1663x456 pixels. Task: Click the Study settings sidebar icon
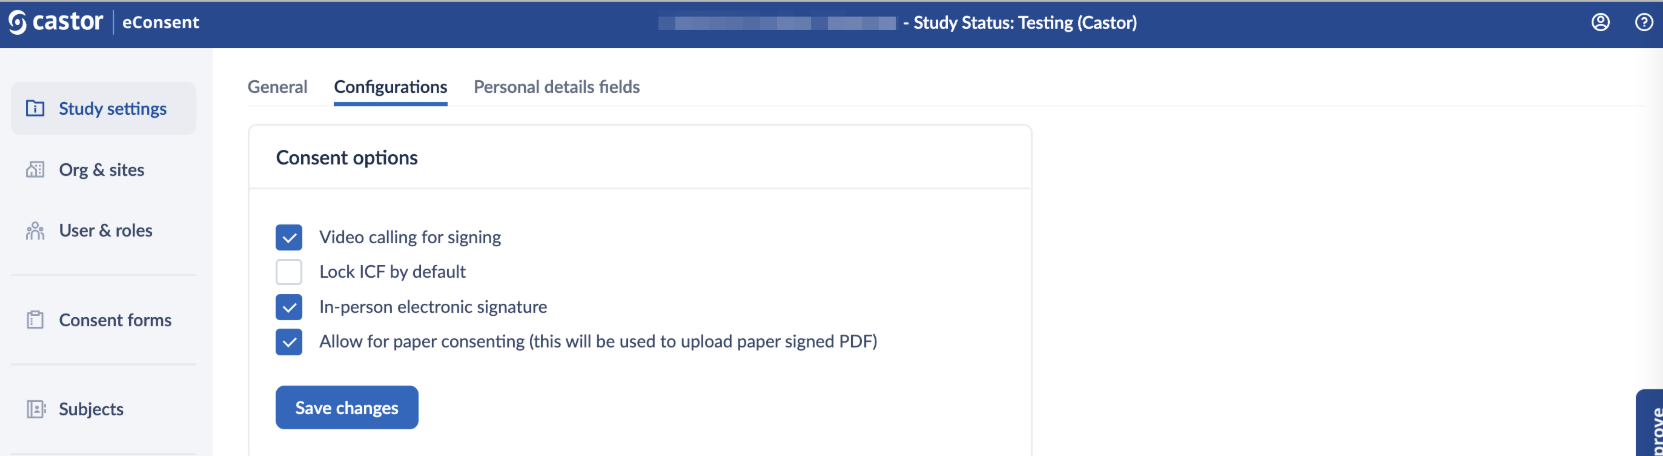[x=35, y=108]
